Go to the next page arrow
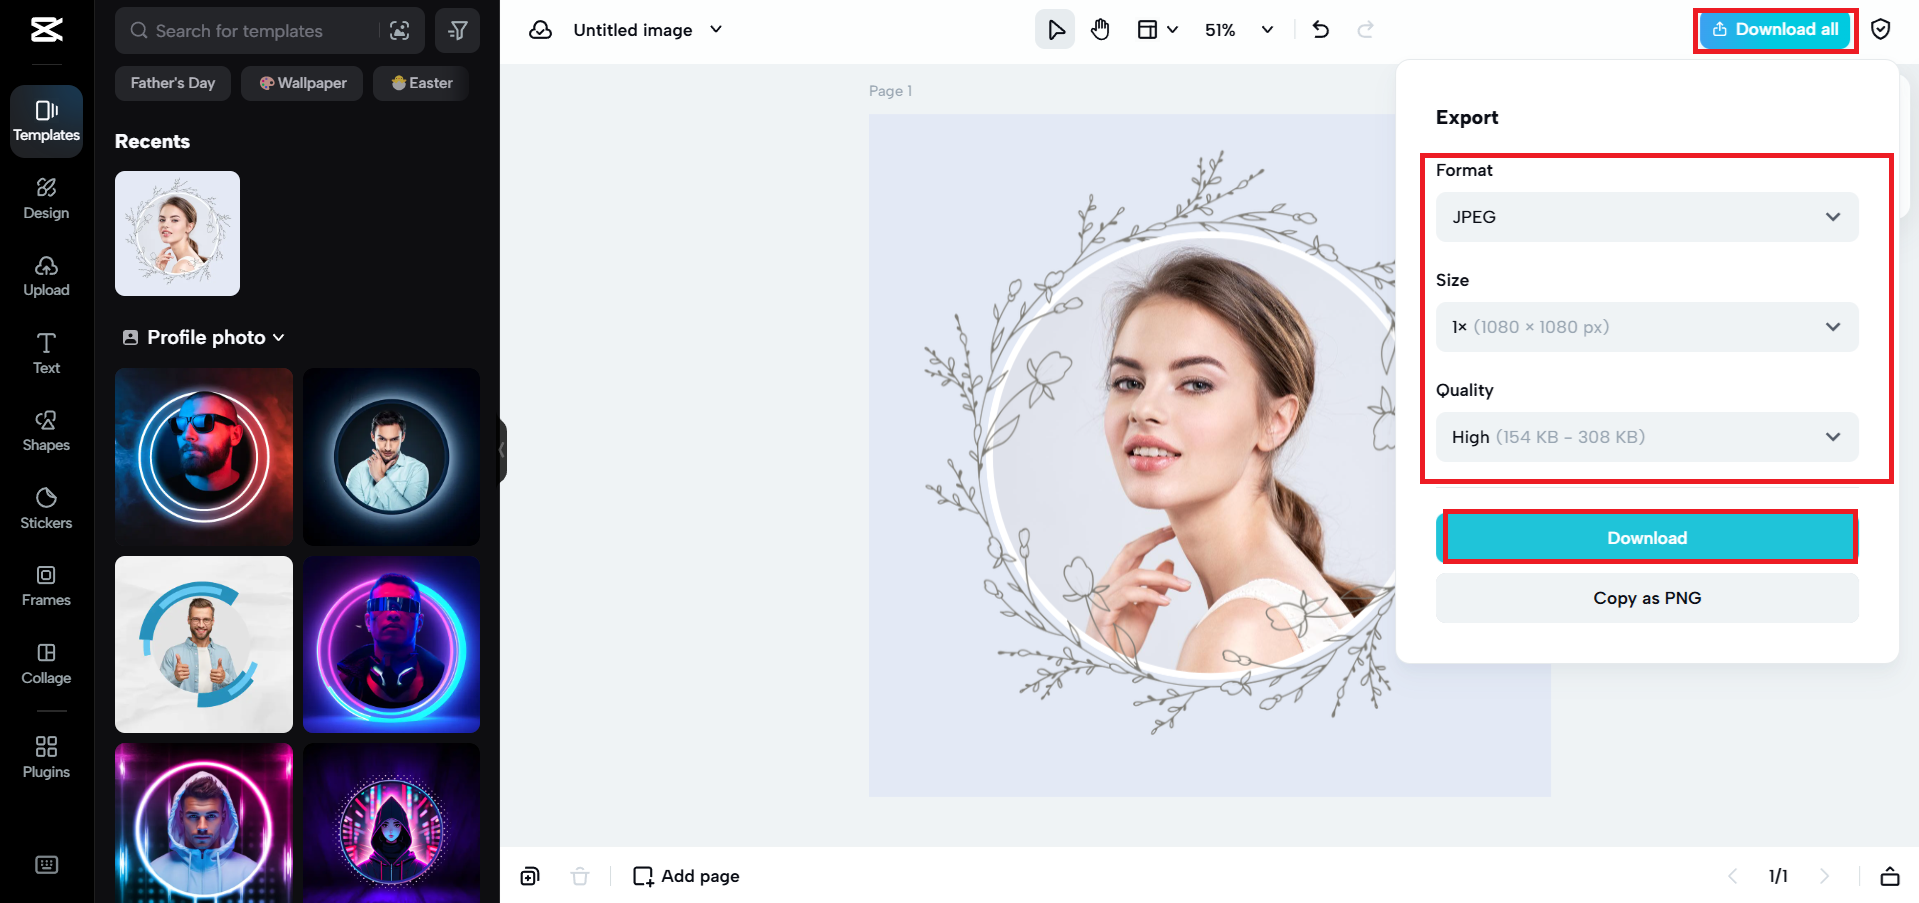Viewport: 1919px width, 903px height. 1824,876
